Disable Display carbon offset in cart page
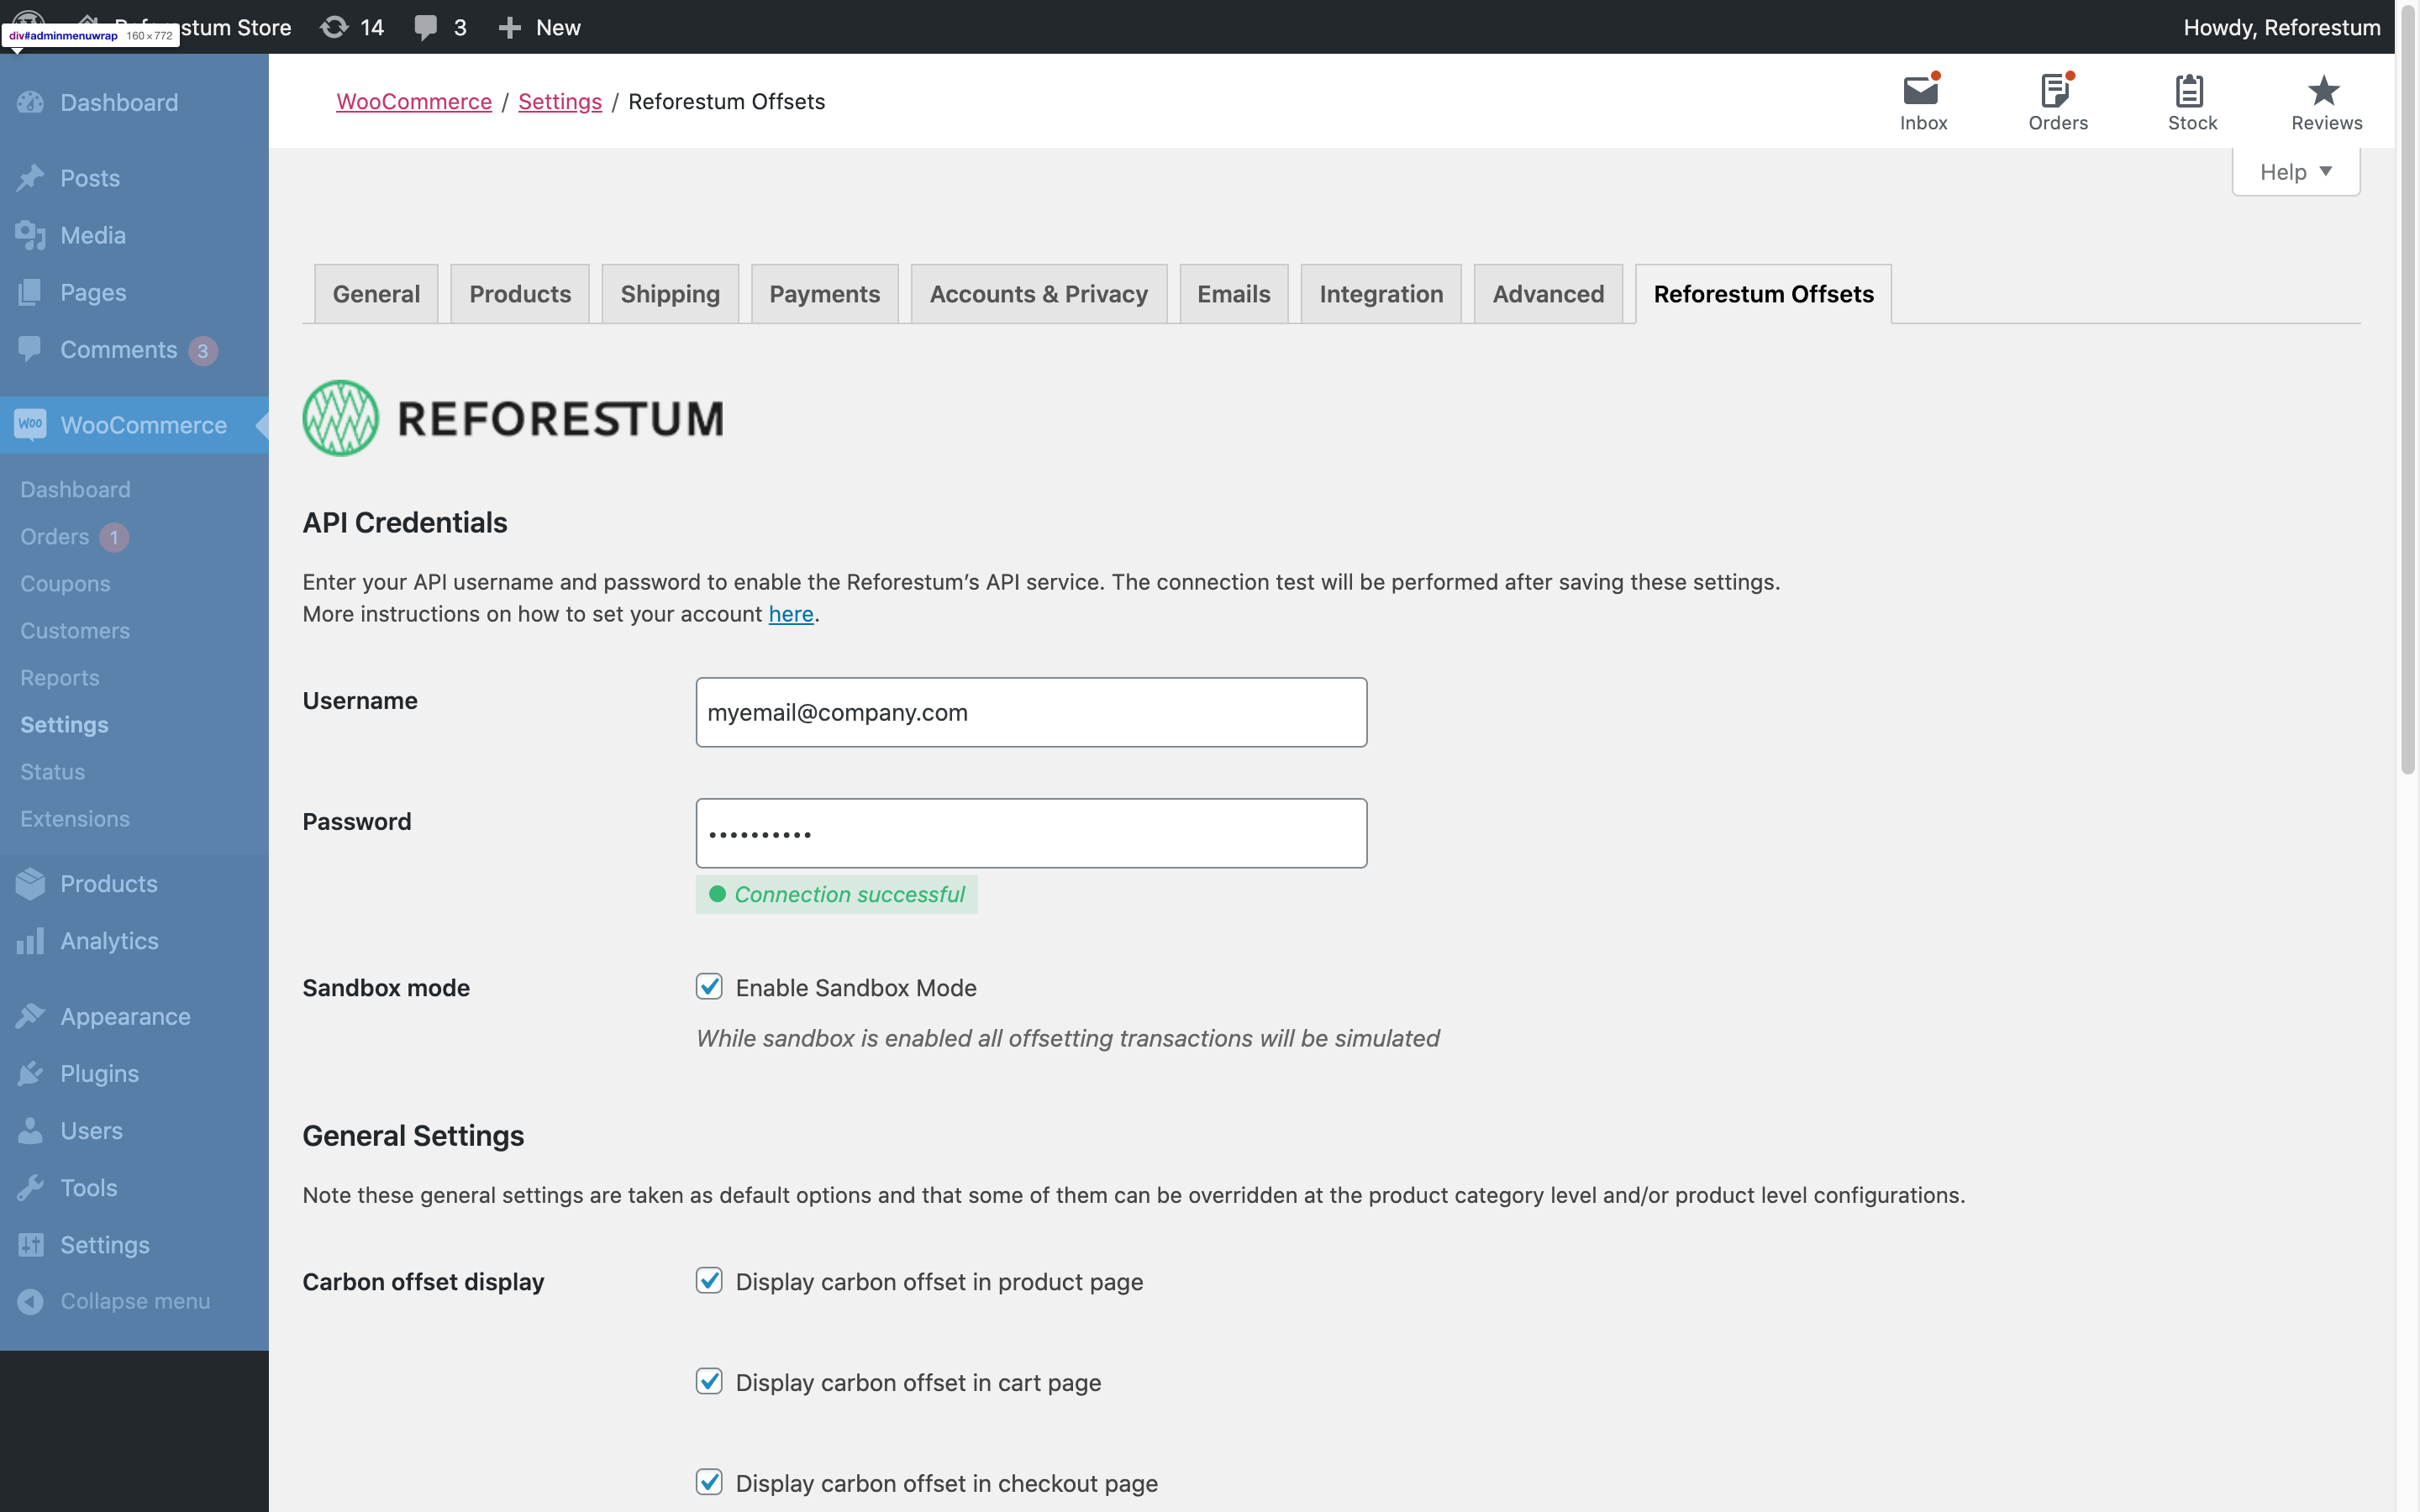2420x1512 pixels. 709,1381
